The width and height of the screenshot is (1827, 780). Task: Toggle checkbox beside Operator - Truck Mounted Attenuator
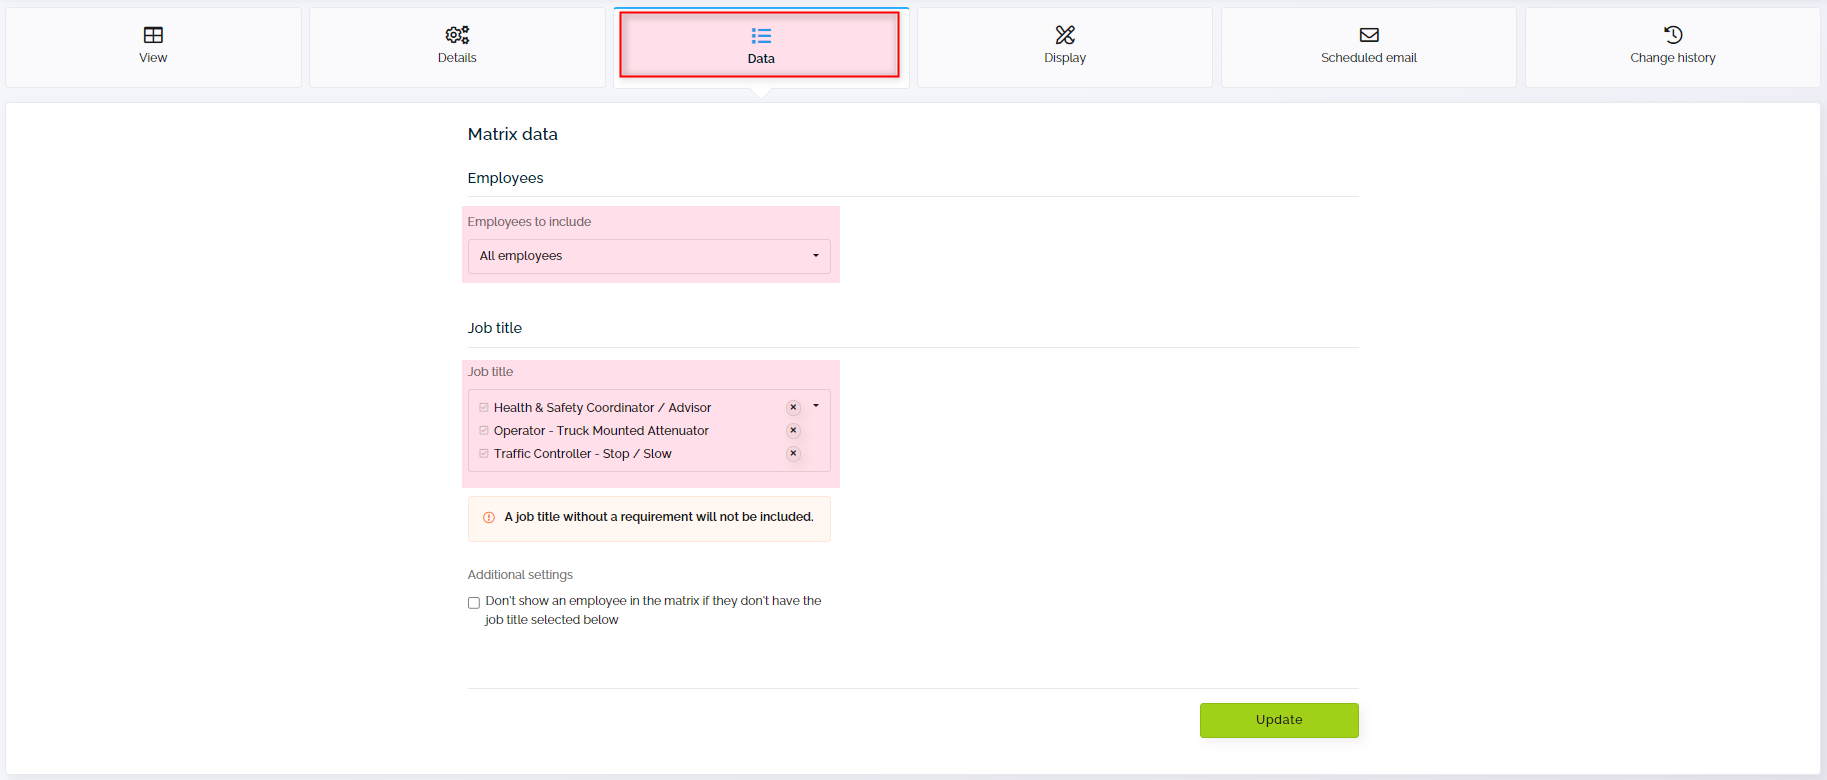click(483, 430)
